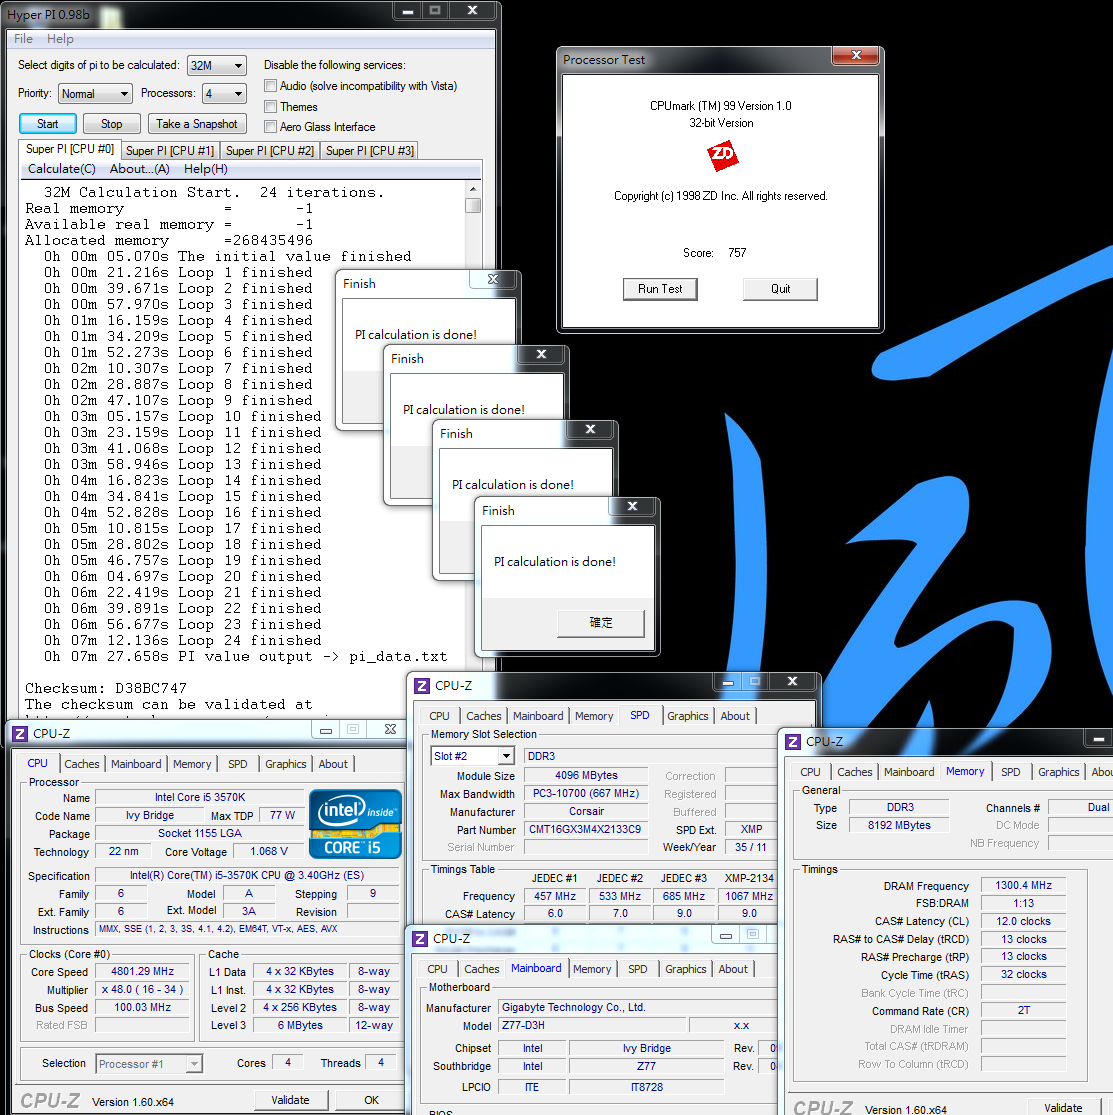Open Caches tab in CPU-Z Mainboard window

(x=481, y=969)
